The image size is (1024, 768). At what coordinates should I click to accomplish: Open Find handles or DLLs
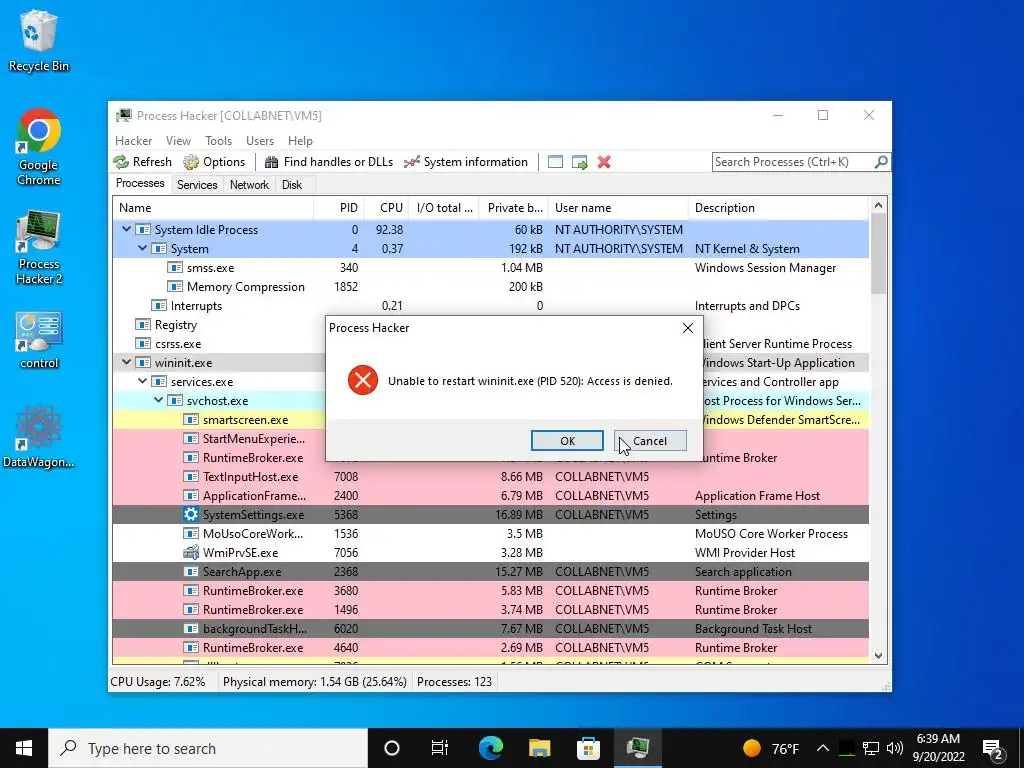click(328, 162)
